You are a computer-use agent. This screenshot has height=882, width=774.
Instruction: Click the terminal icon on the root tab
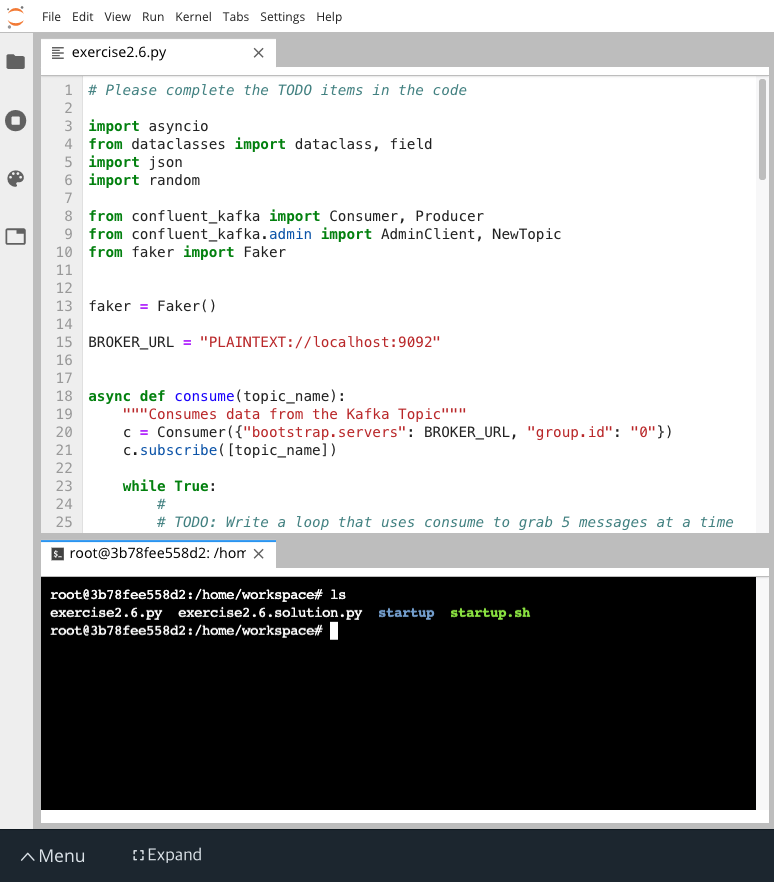[x=57, y=554]
